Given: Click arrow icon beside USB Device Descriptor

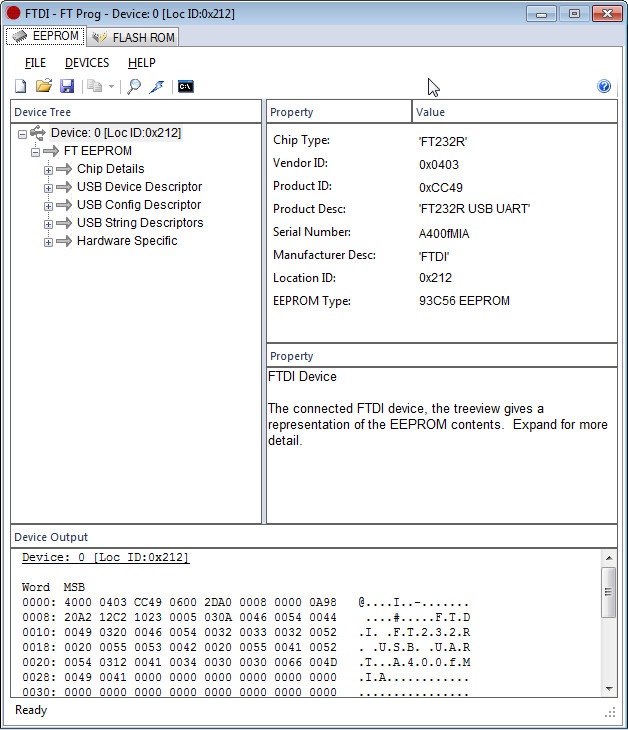Looking at the screenshot, I should coord(64,187).
